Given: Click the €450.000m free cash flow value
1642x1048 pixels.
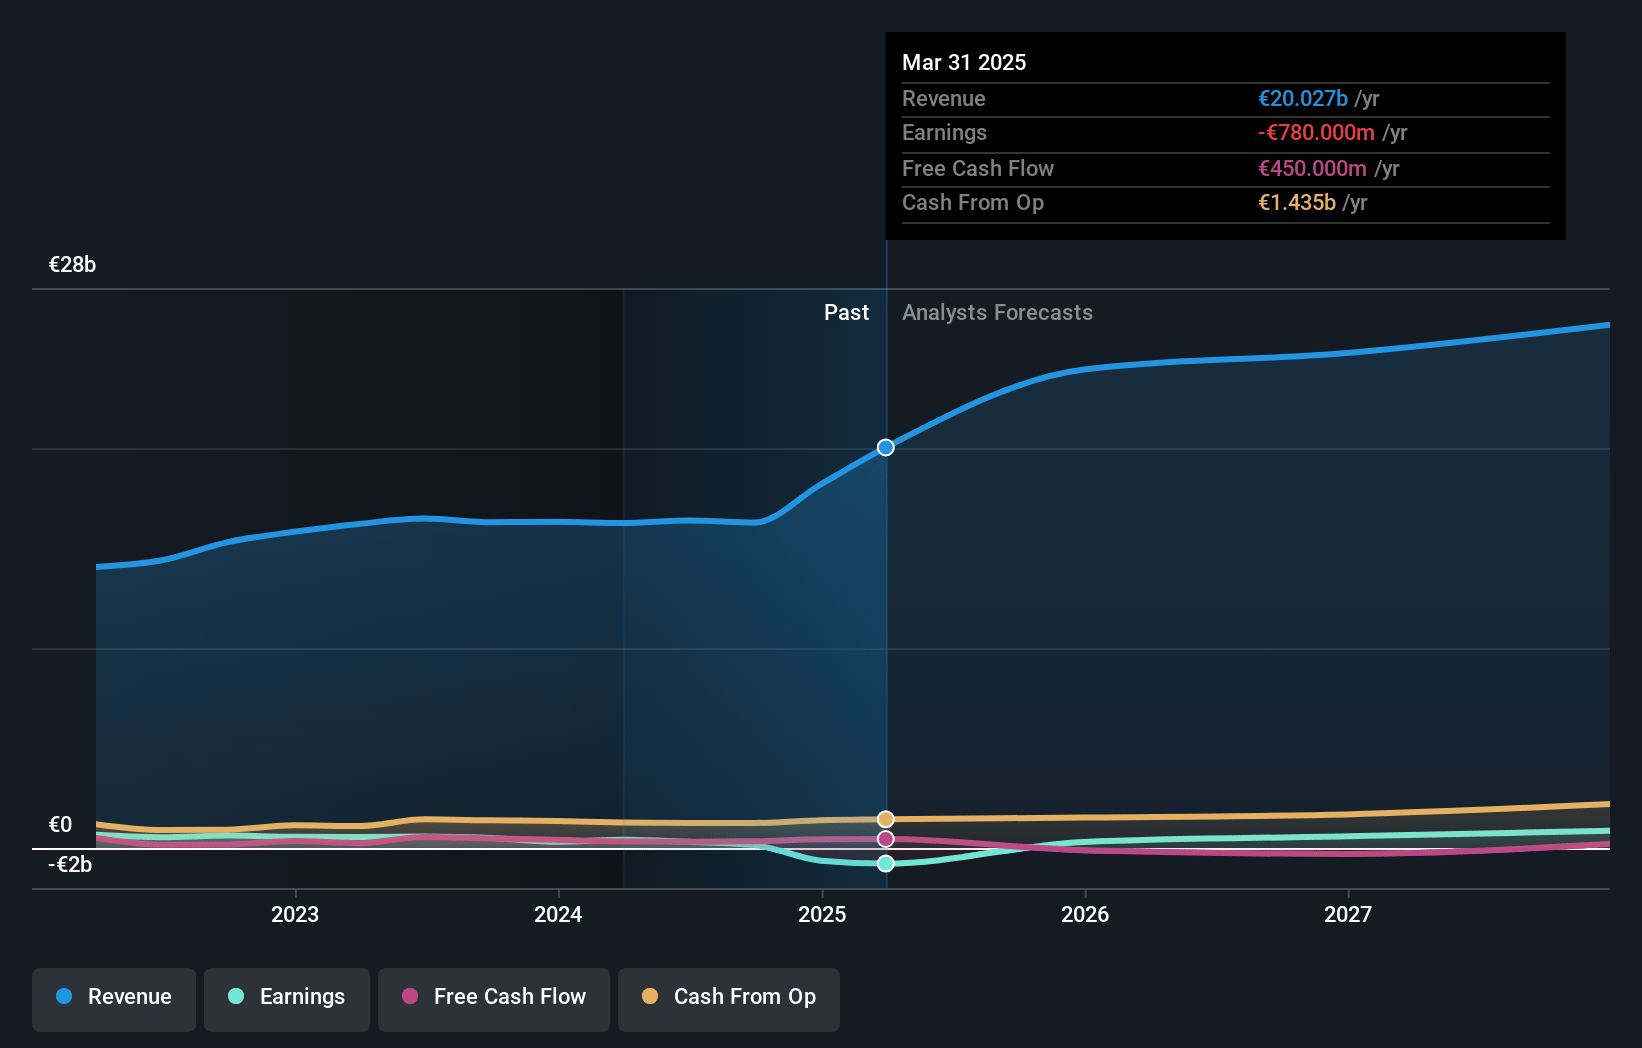Looking at the screenshot, I should (1312, 169).
